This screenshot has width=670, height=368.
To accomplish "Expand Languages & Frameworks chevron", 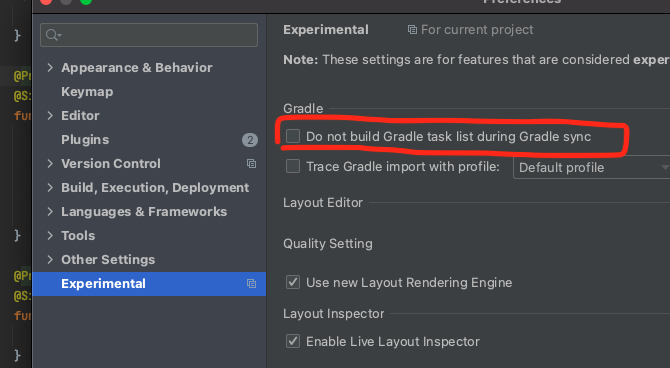I will (50, 212).
